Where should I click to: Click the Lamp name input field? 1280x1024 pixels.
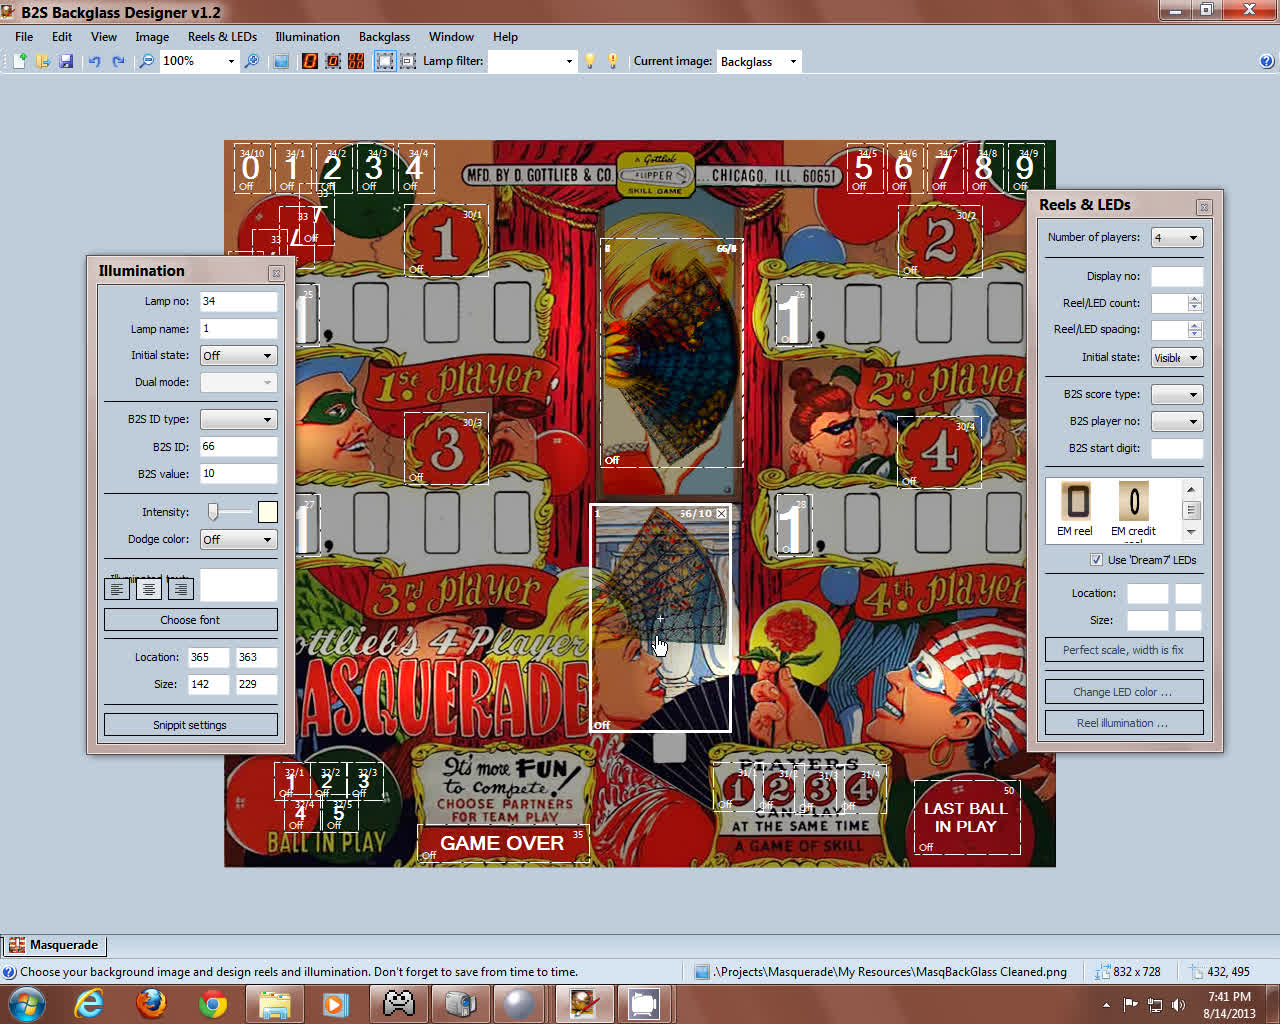(x=238, y=328)
